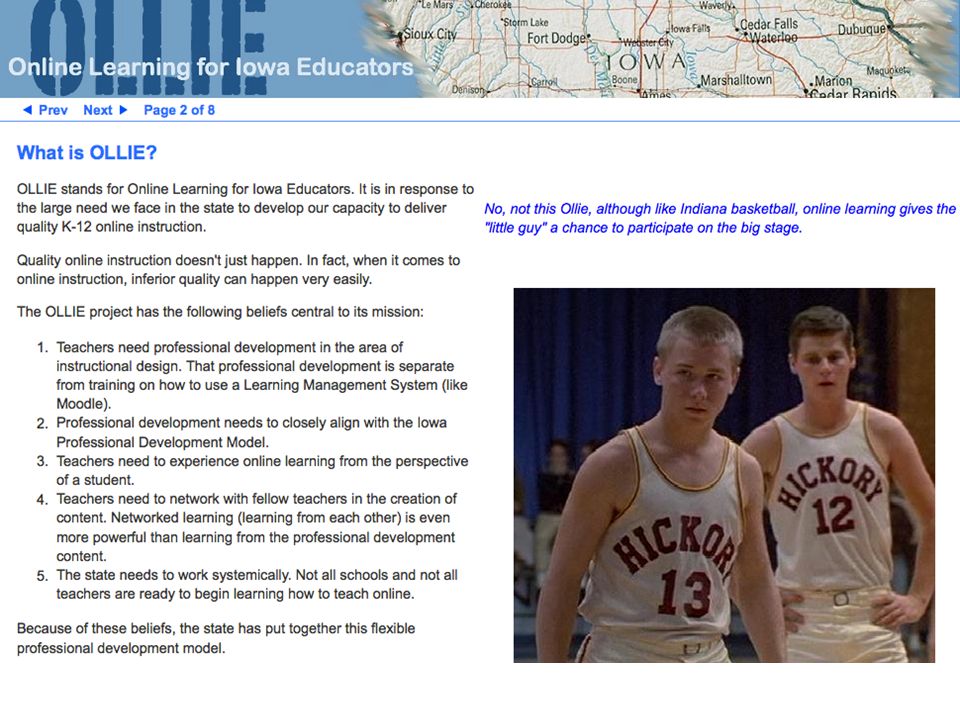Select the What is OLLIE? heading
The image size is (960, 720).
point(87,152)
